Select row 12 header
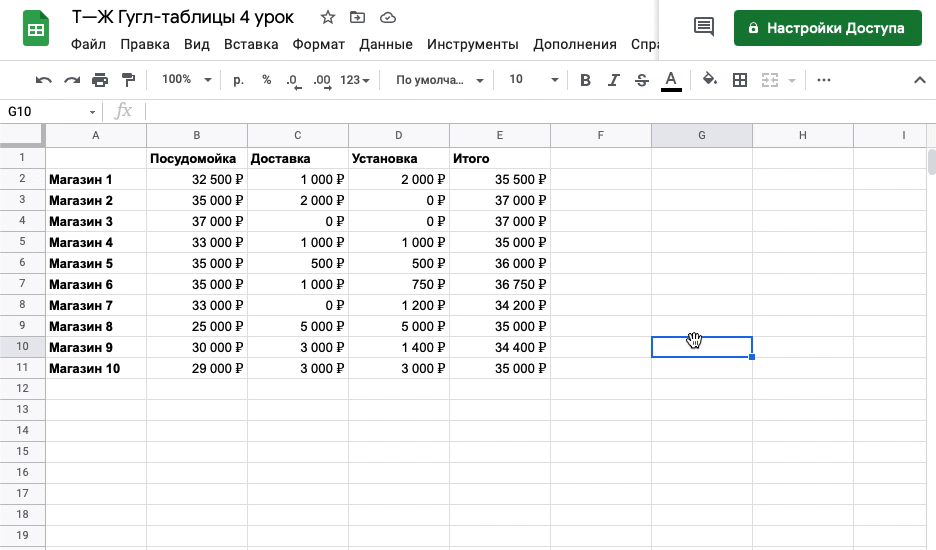The width and height of the screenshot is (936, 550). click(22, 388)
